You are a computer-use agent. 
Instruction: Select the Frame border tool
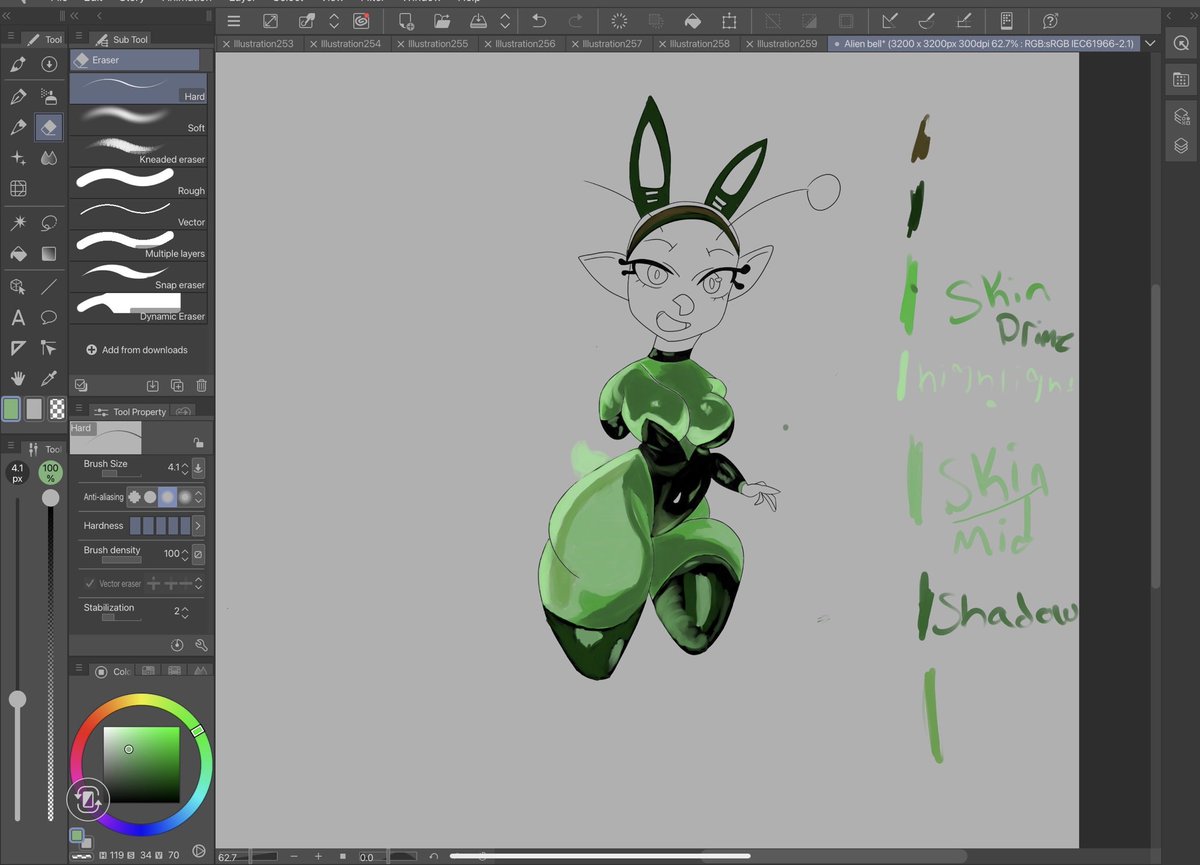pyautogui.click(x=18, y=348)
